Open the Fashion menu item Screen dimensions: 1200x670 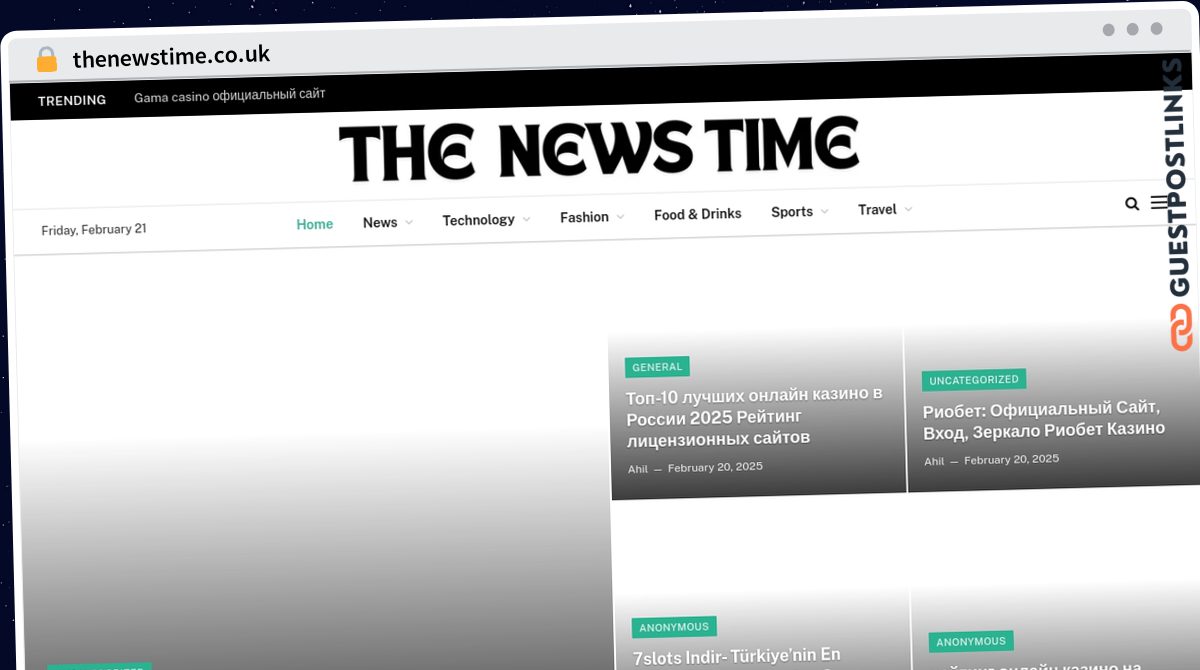click(584, 217)
